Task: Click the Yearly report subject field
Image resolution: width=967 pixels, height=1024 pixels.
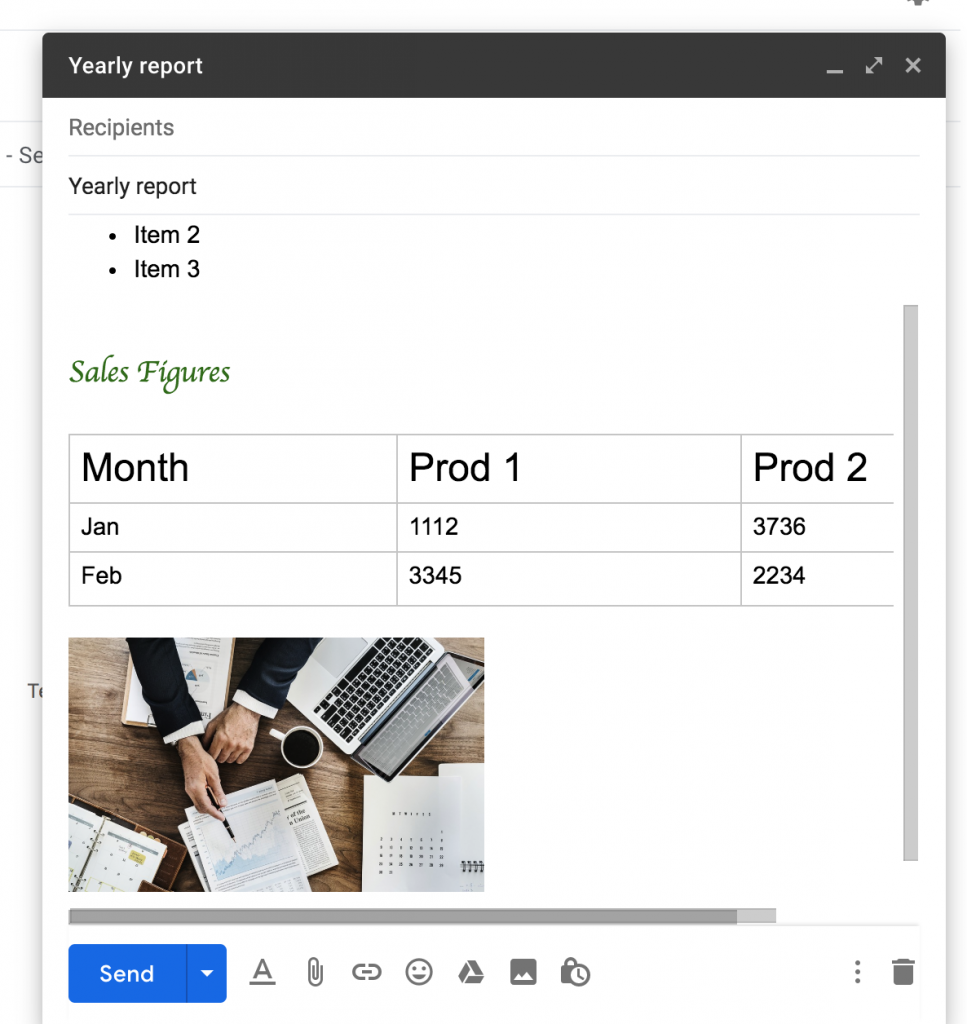Action: coord(494,186)
